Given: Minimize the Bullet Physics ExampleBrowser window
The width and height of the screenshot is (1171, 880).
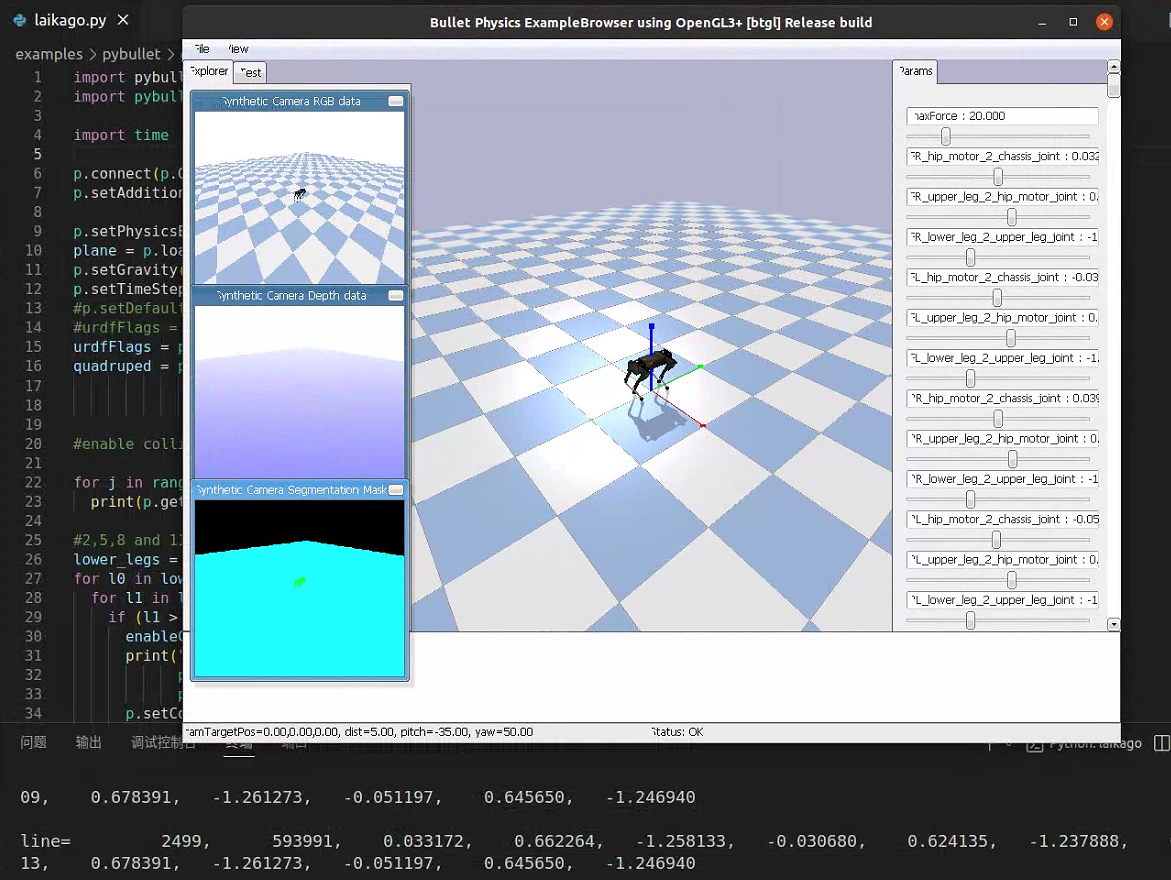Looking at the screenshot, I should 1042,22.
